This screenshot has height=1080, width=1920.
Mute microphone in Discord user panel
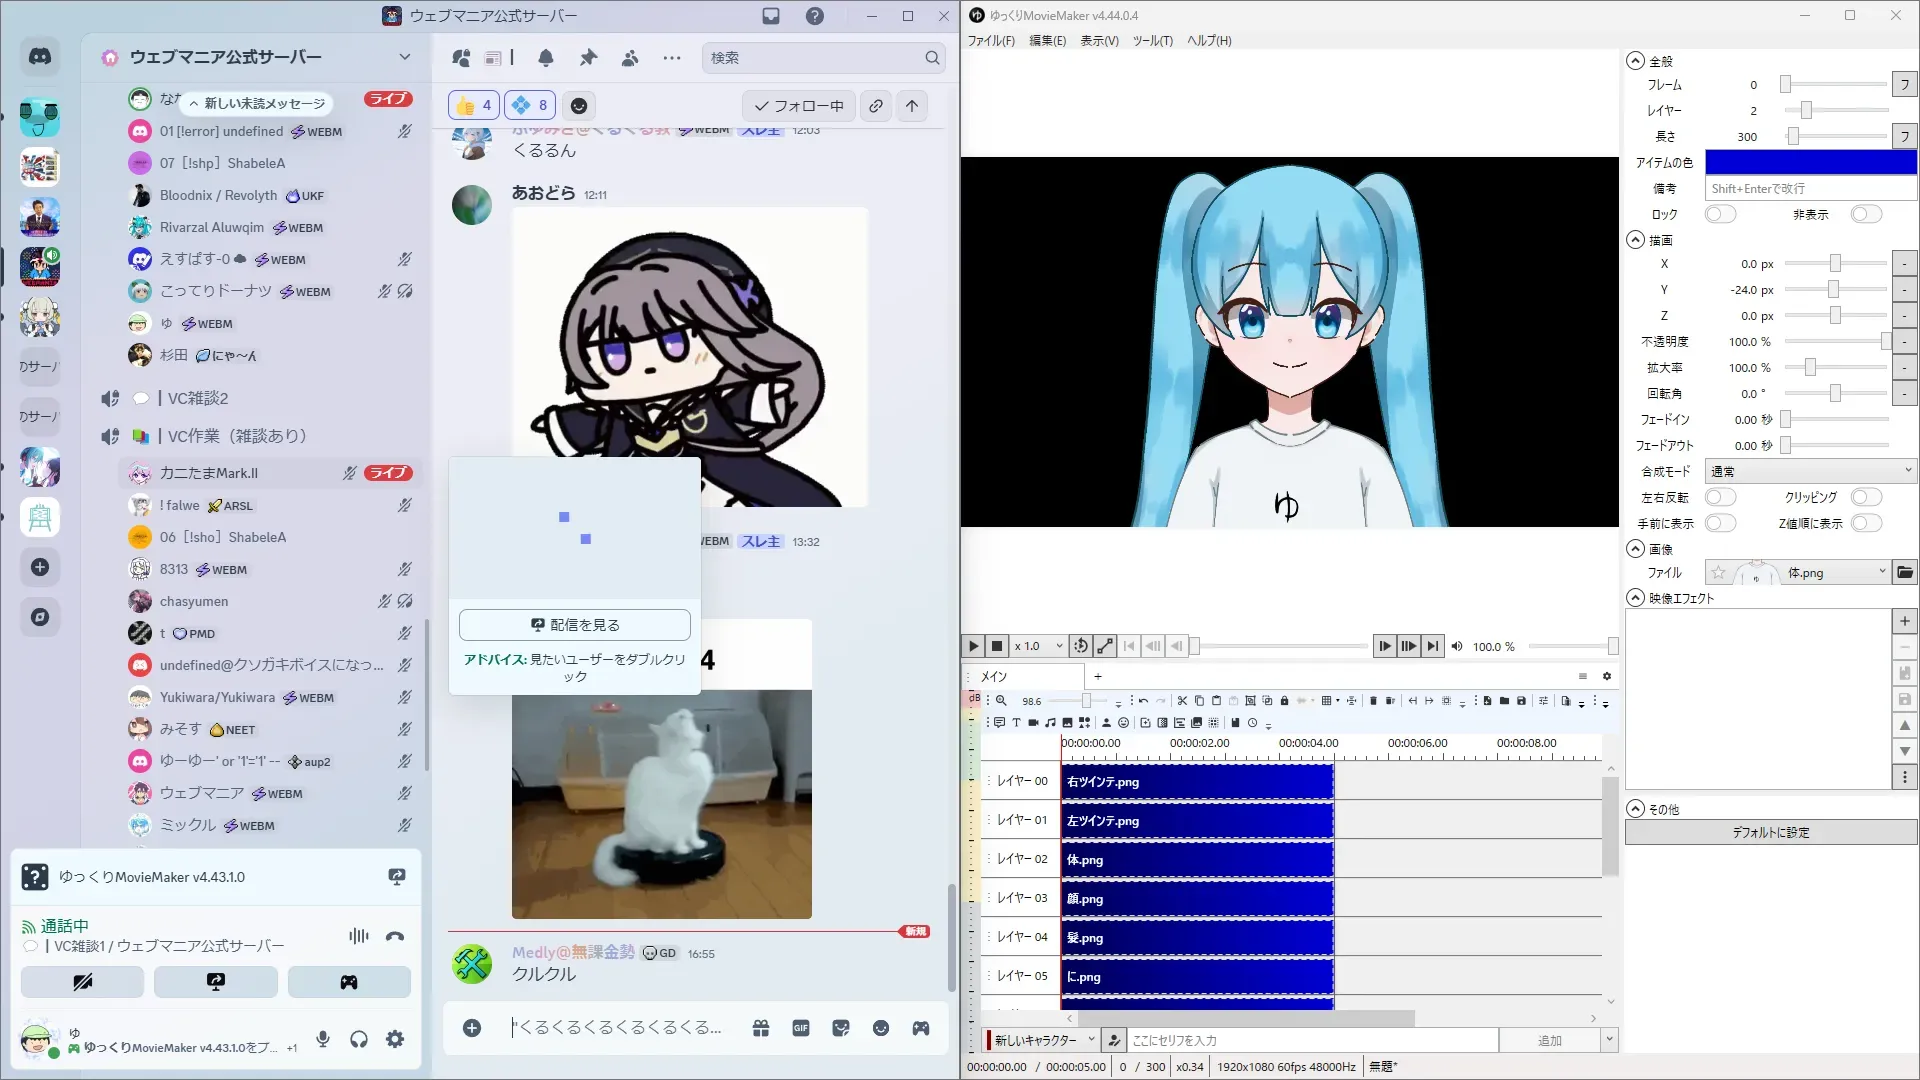323,1039
